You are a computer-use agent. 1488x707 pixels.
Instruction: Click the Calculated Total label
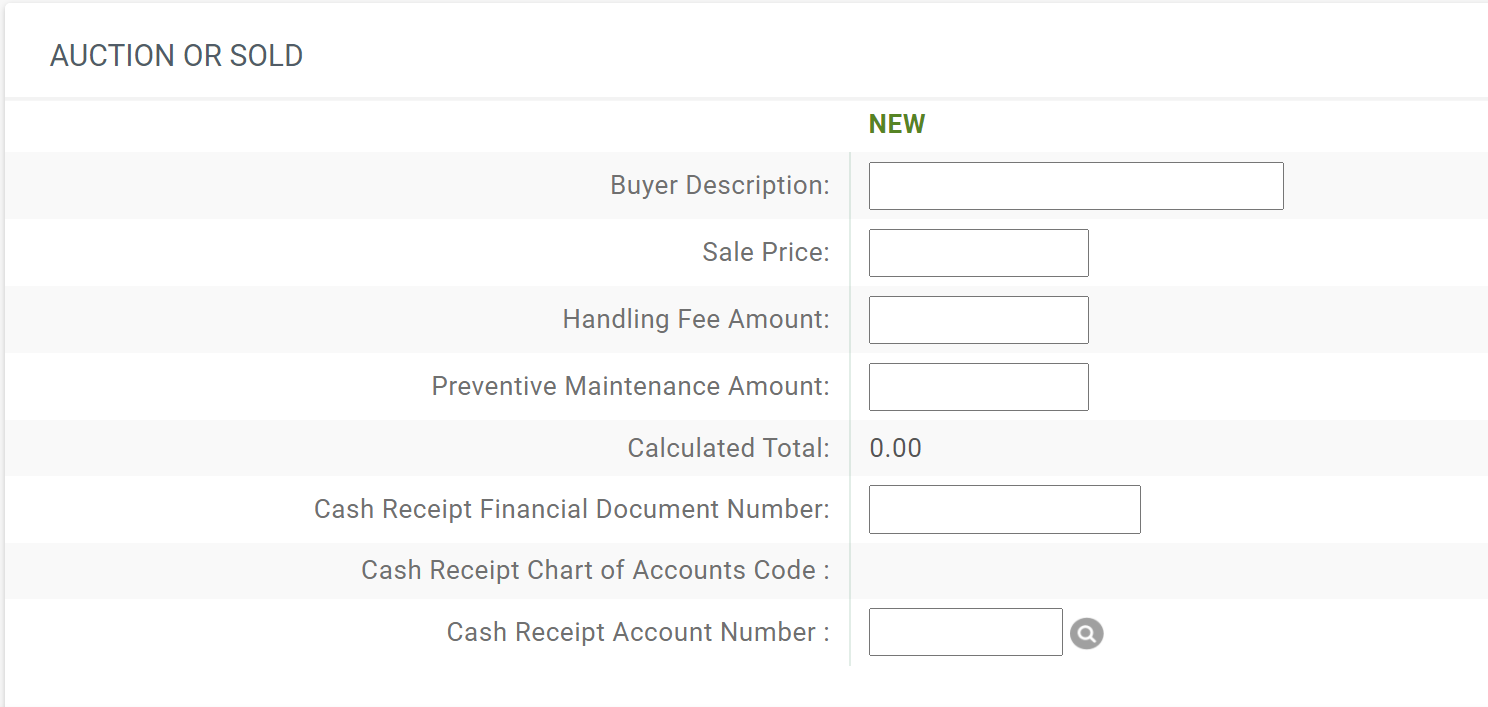coord(728,448)
